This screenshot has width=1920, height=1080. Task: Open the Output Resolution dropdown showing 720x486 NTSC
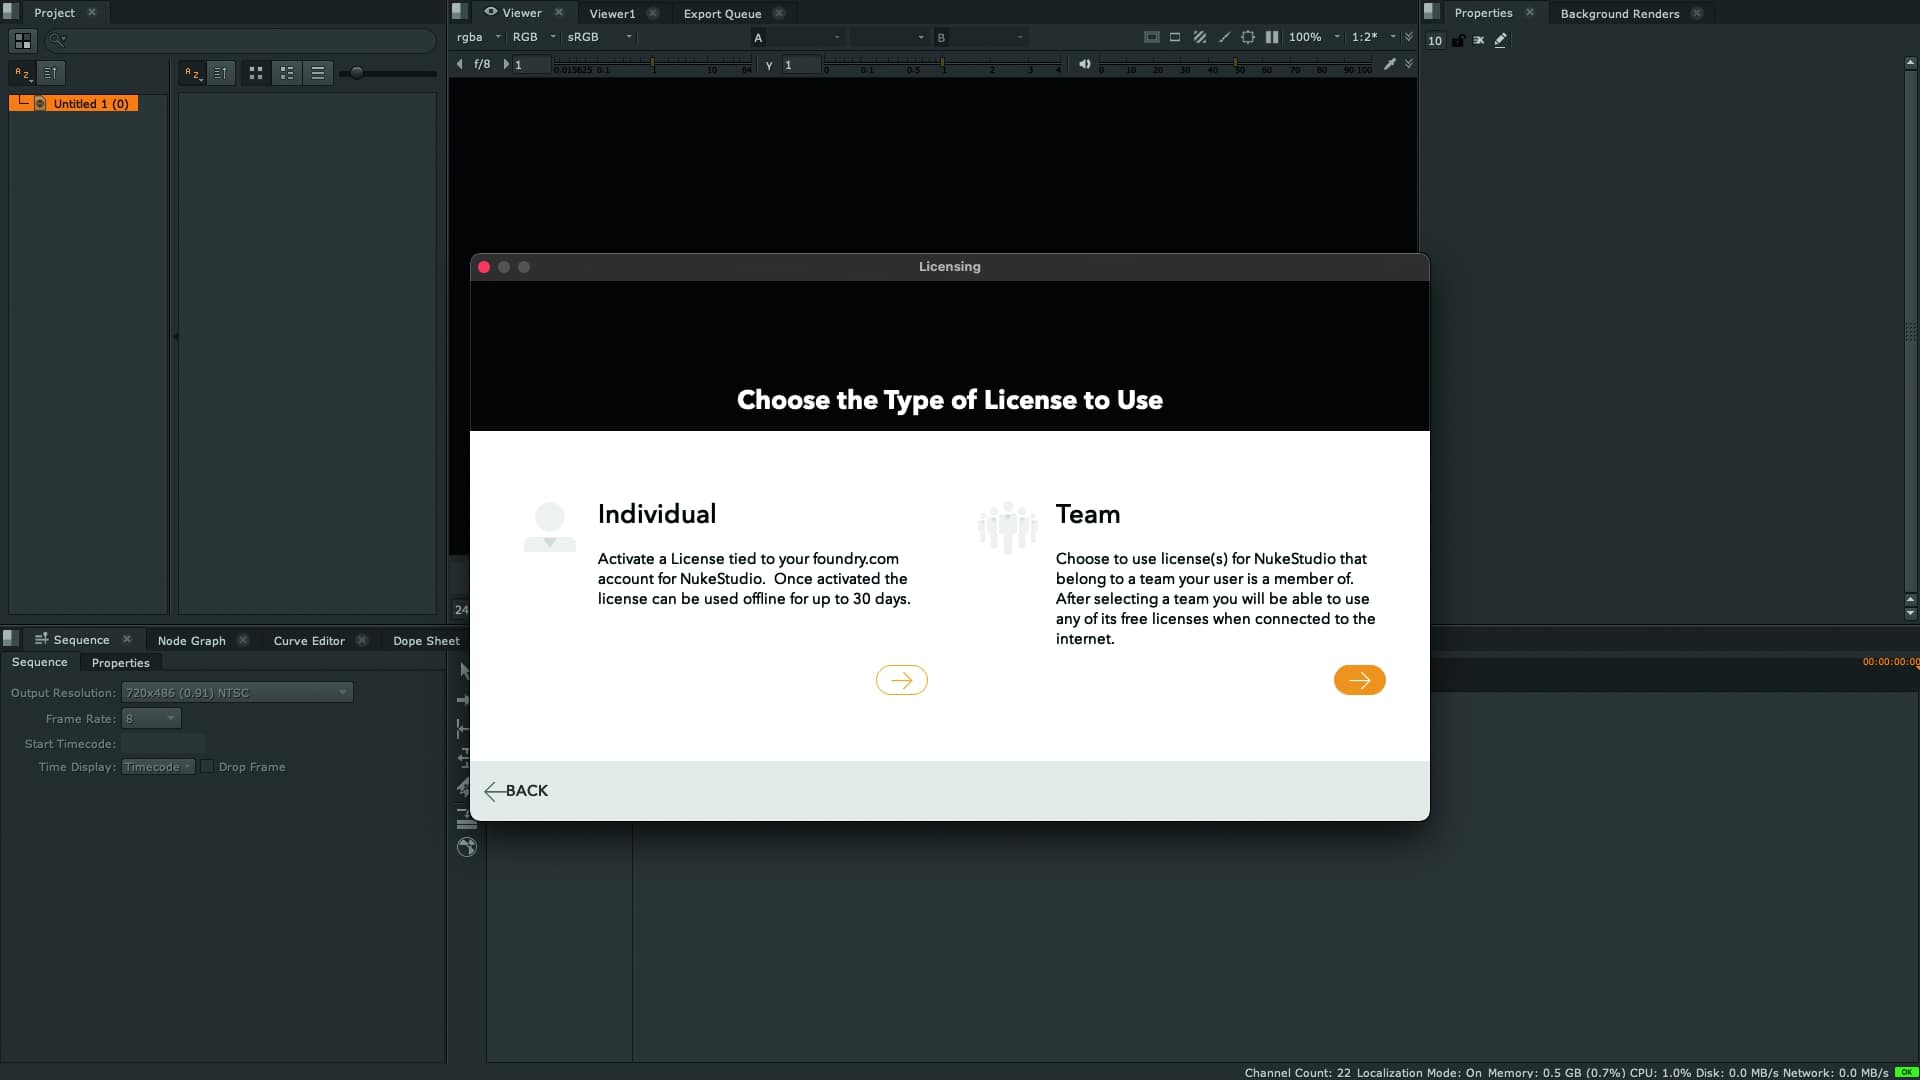[x=236, y=692]
